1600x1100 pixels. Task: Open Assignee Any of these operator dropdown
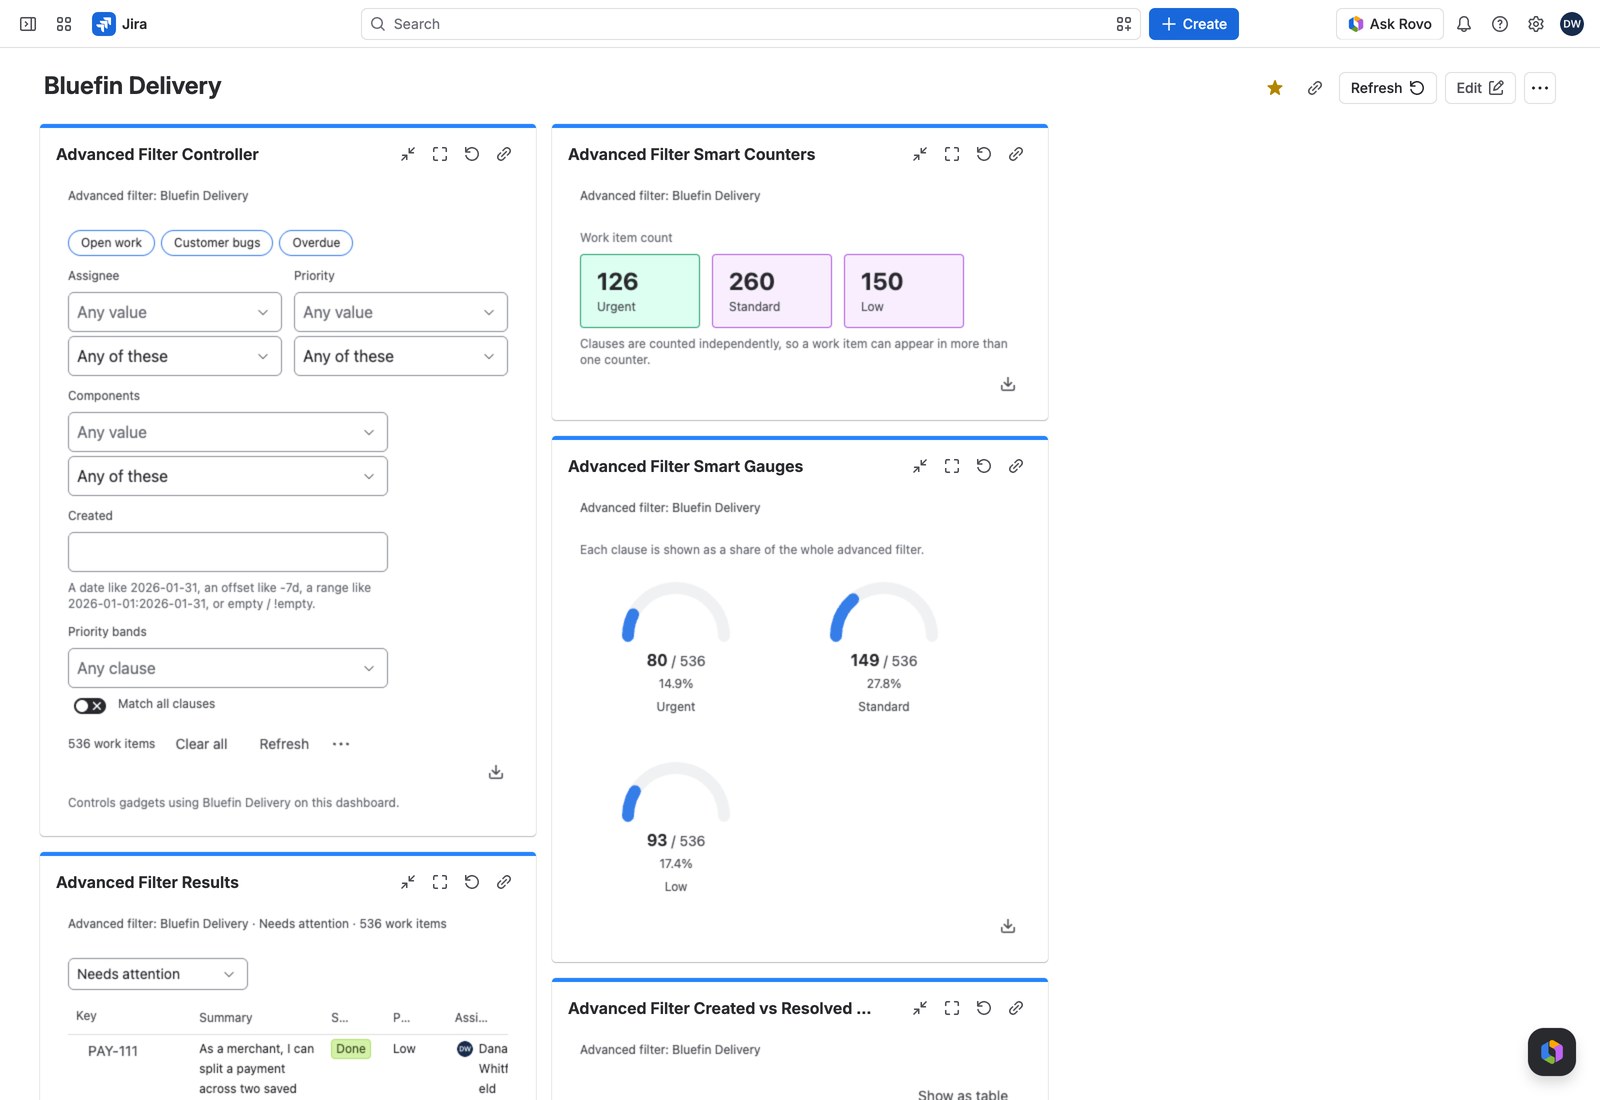(x=175, y=356)
